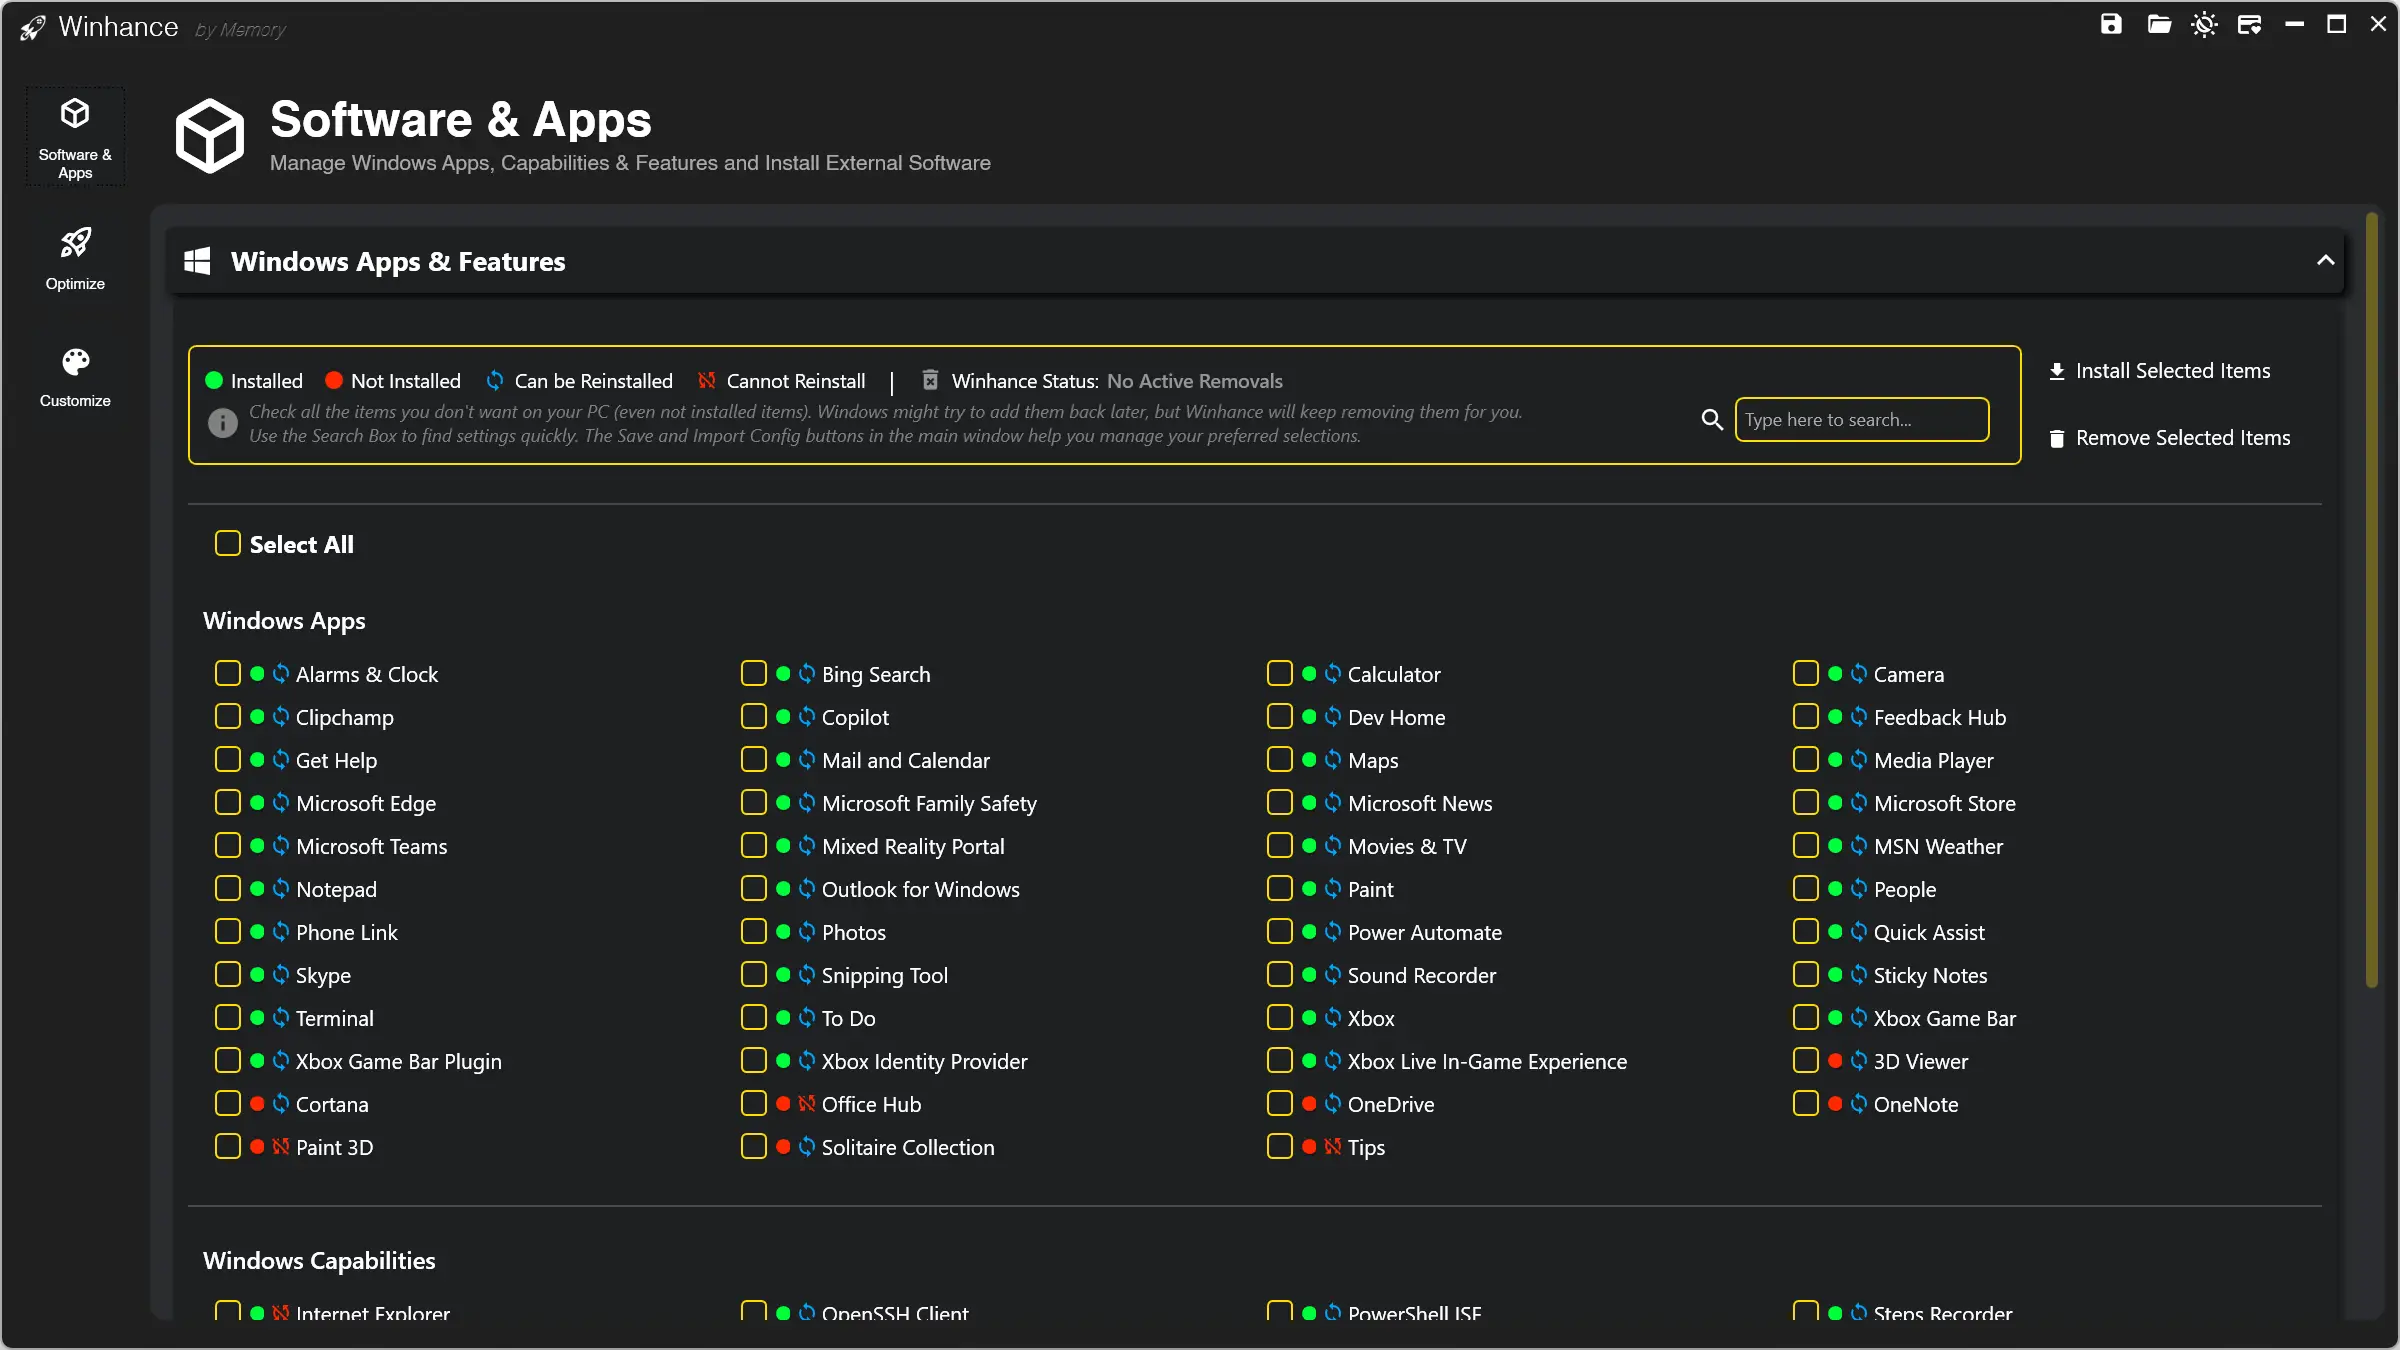
Task: Click the reinstall icon next to 3D Viewer
Action: coord(1859,1061)
